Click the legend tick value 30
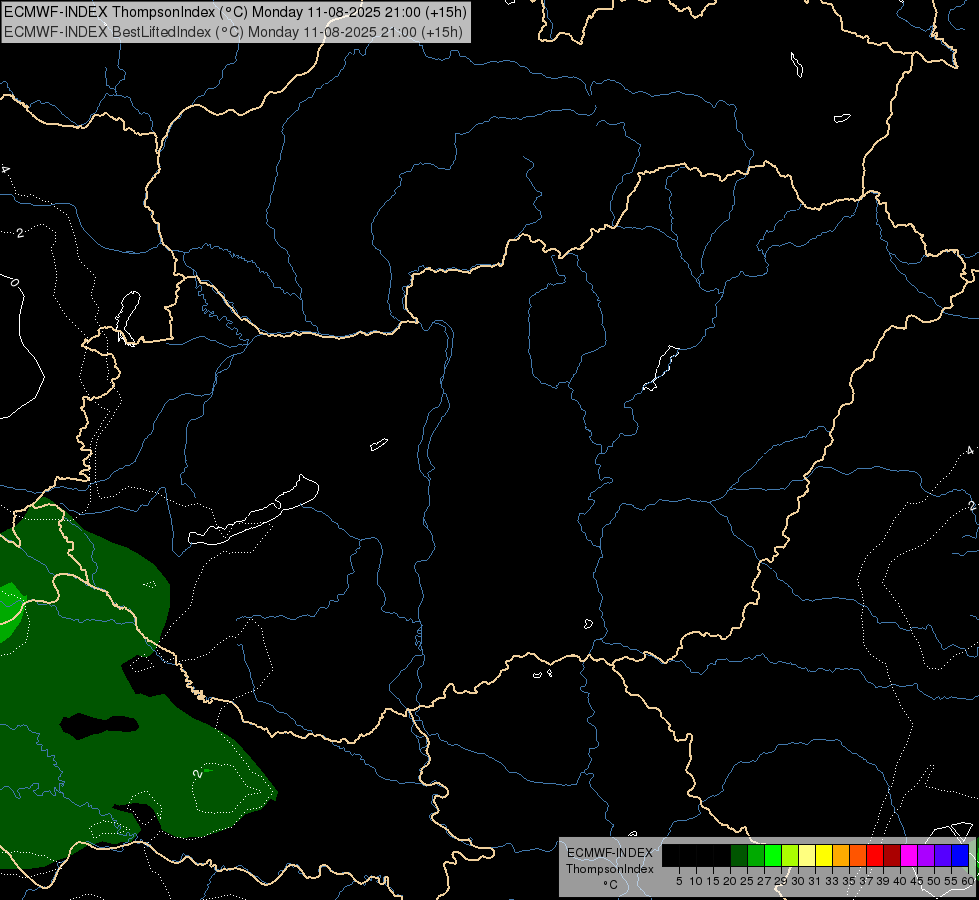 (798, 881)
